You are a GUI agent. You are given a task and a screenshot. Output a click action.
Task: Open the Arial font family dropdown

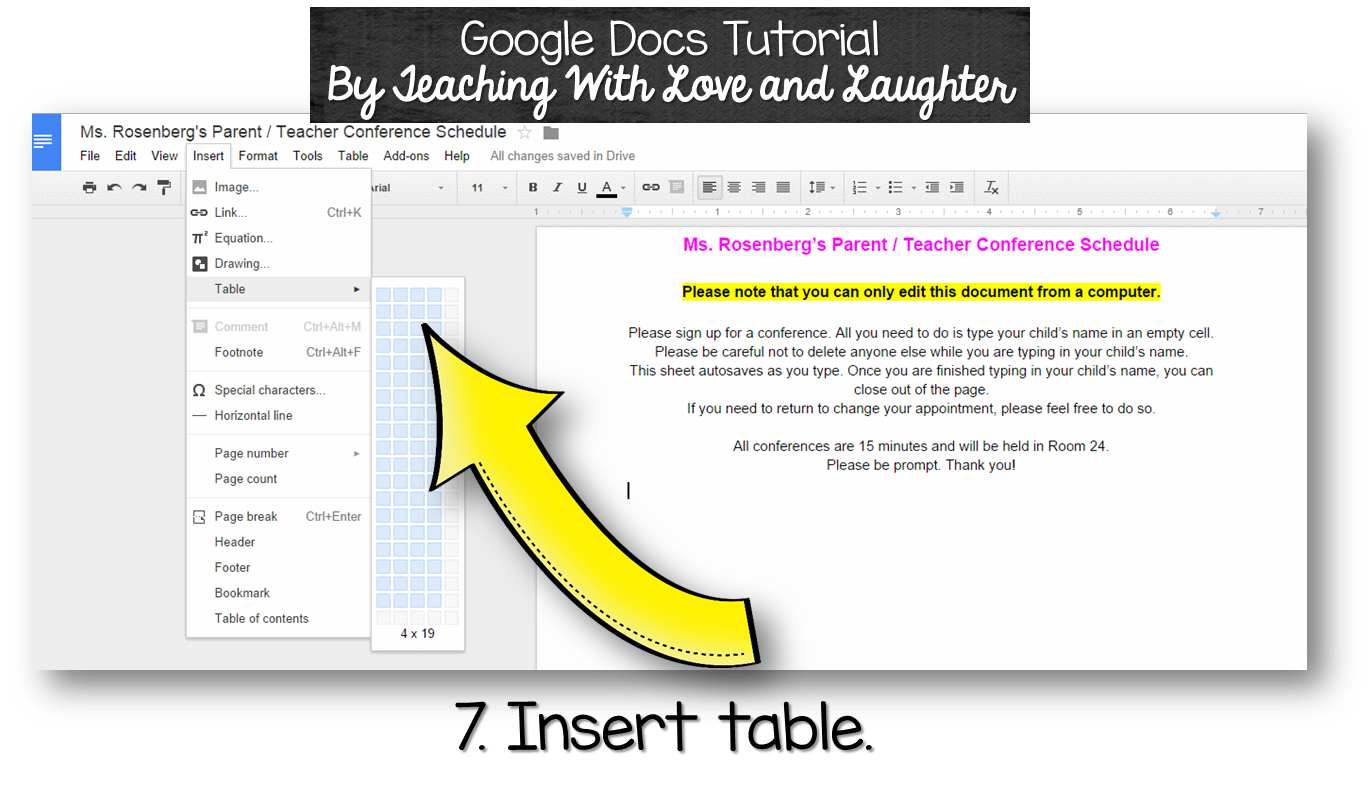tap(407, 188)
